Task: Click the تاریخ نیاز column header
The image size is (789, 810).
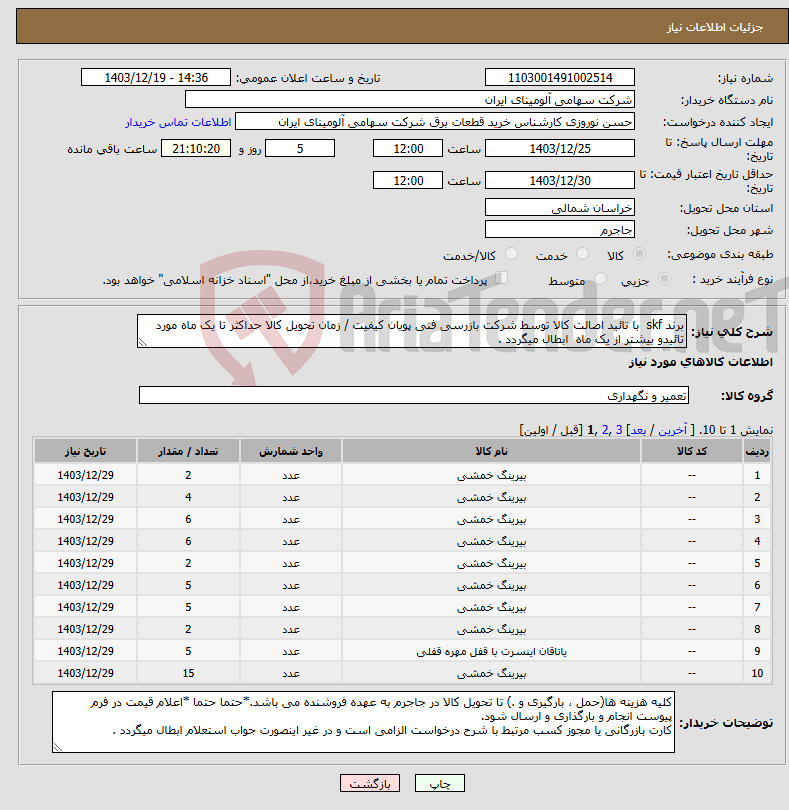Action: [85, 451]
